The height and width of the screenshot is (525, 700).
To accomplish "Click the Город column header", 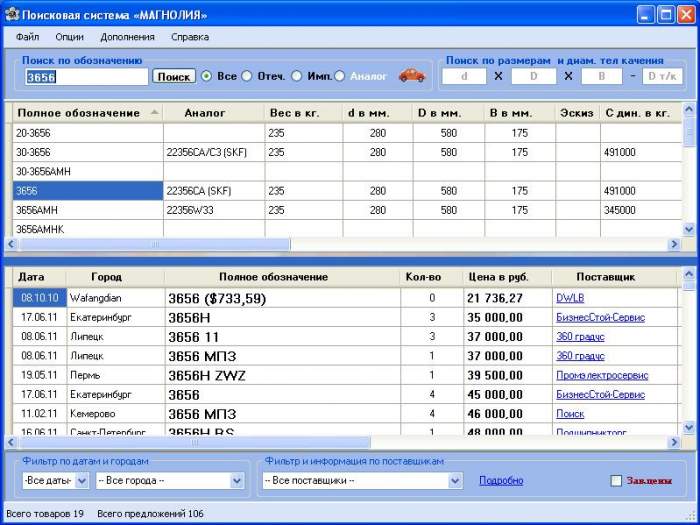I will point(116,277).
